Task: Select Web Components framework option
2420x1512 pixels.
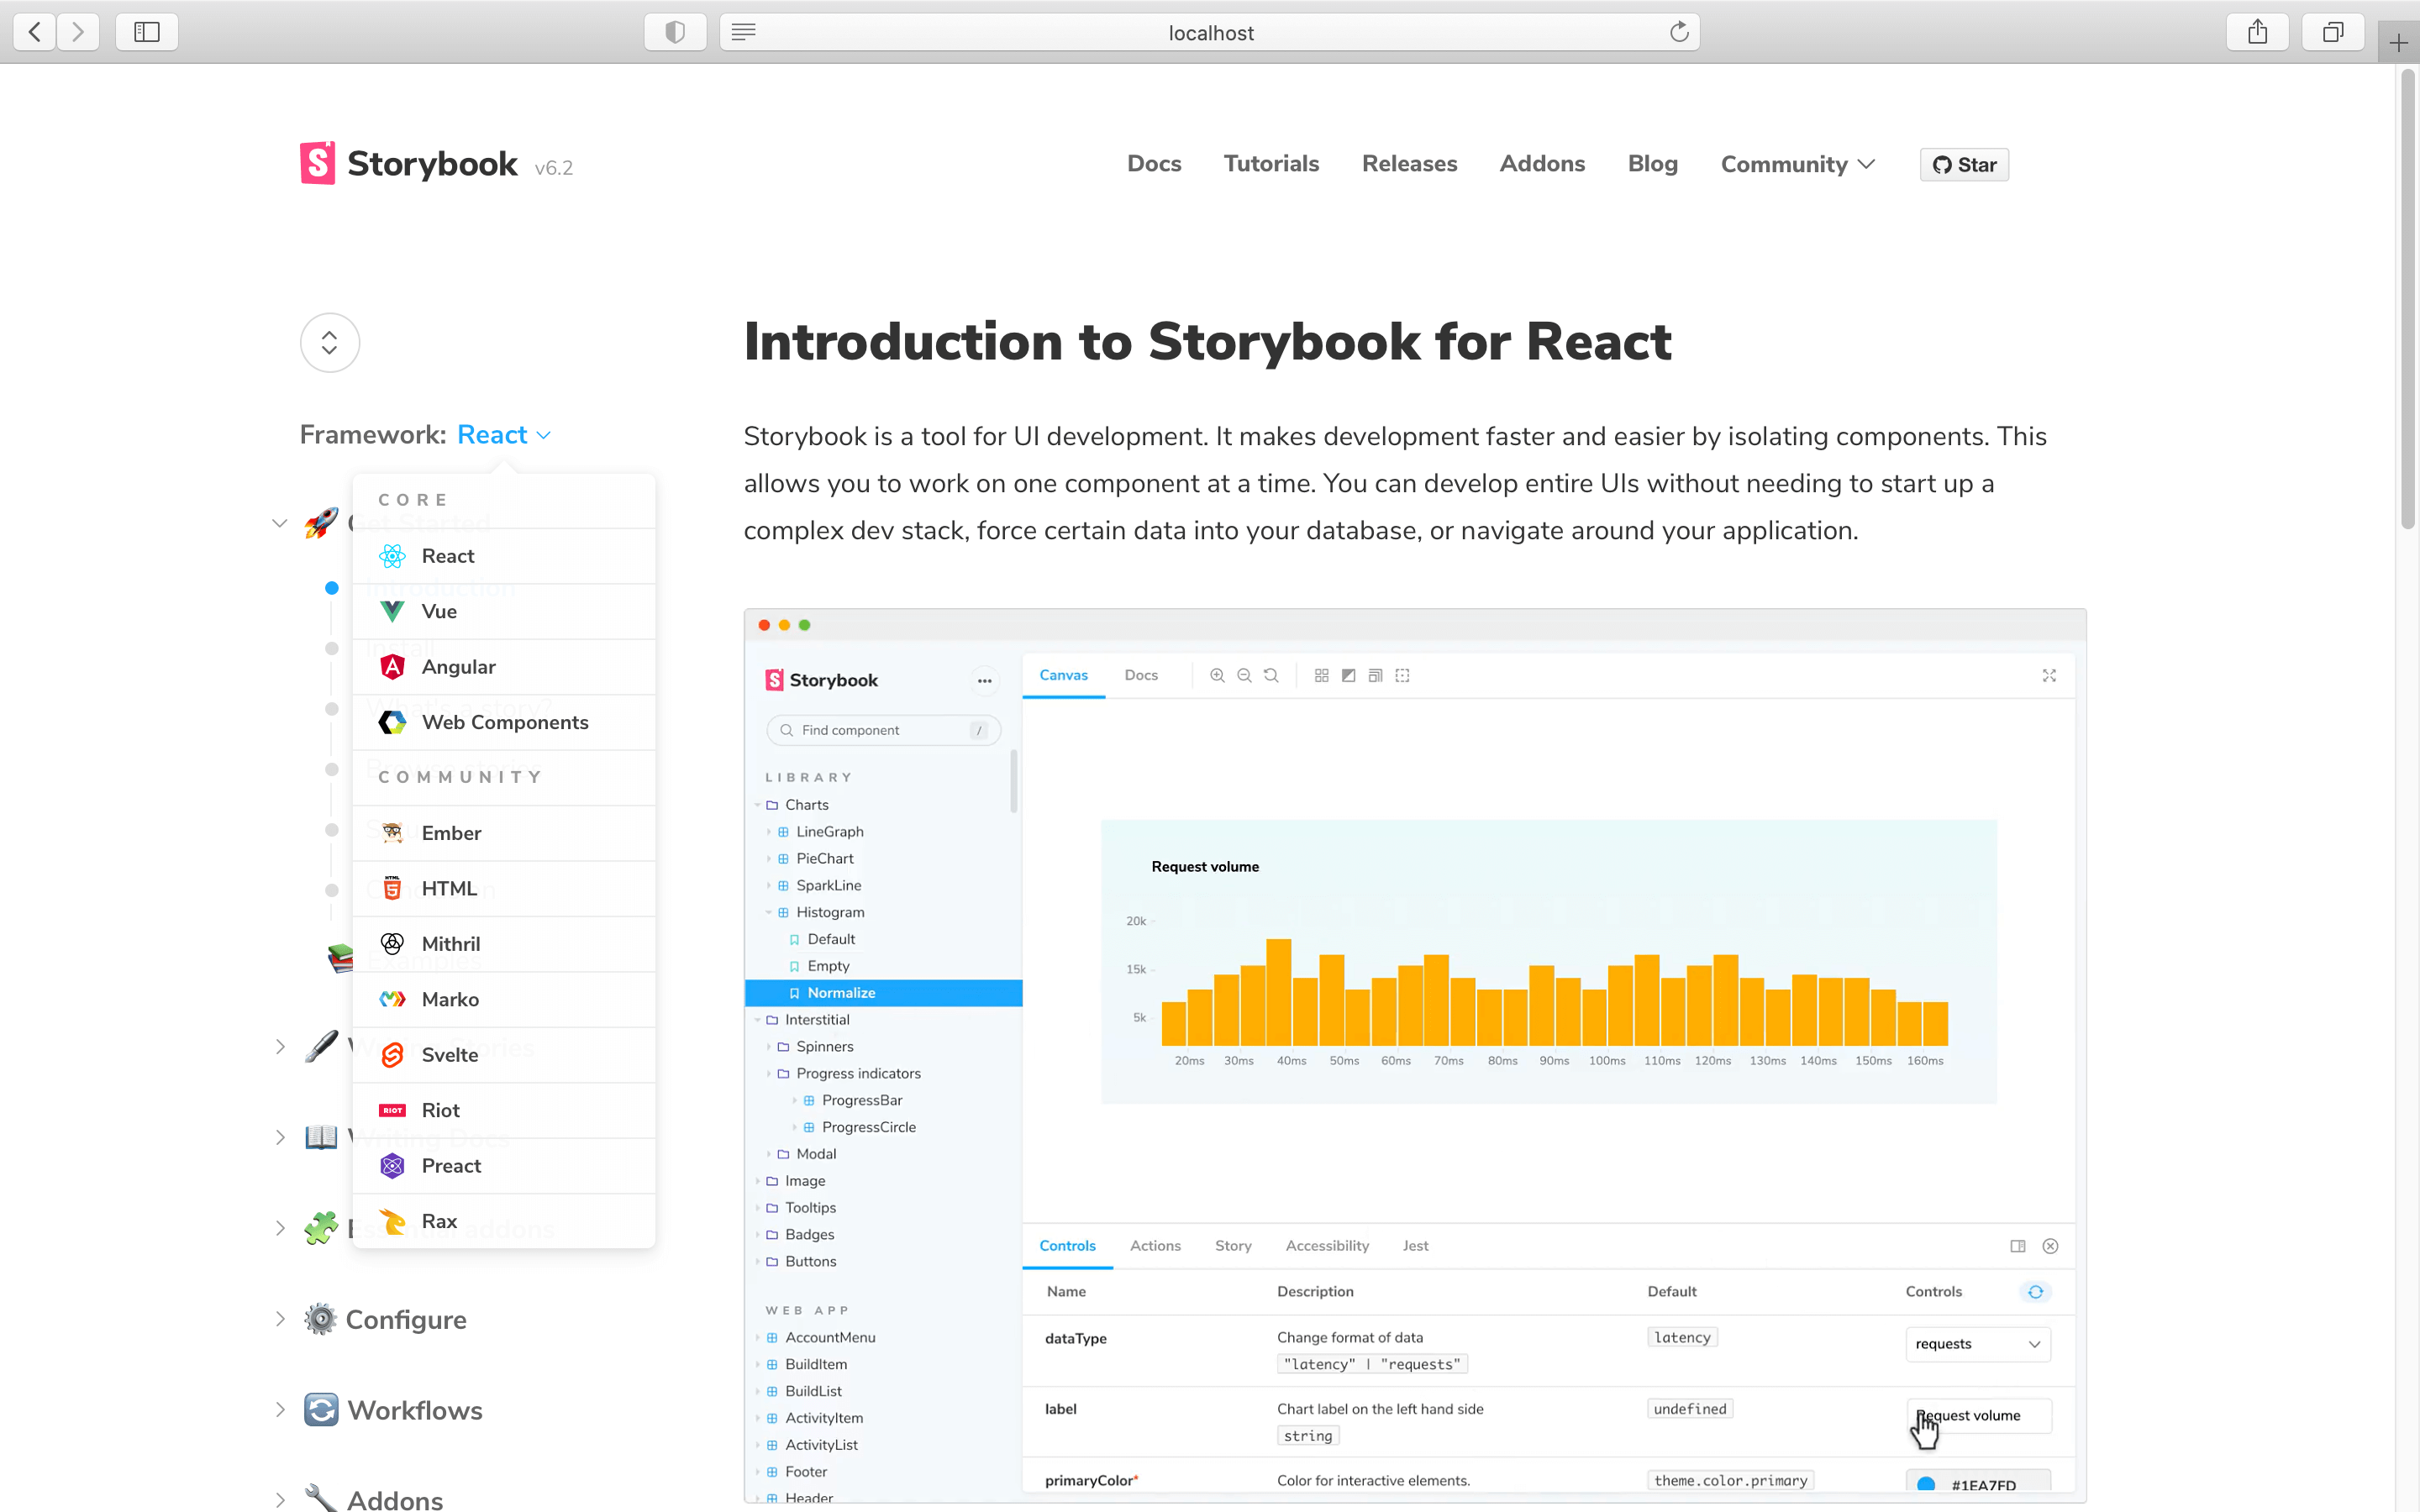Action: pos(504,722)
